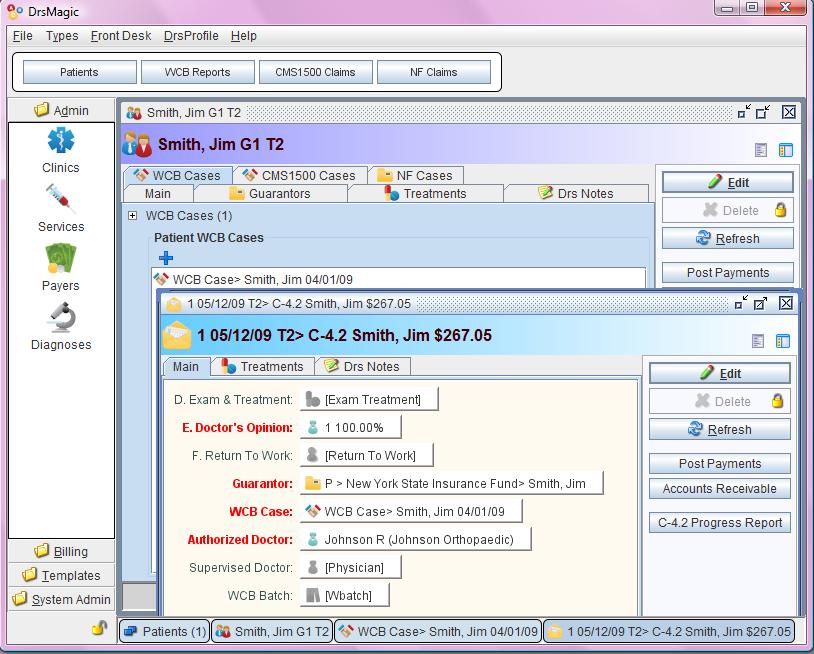The height and width of the screenshot is (654, 814).
Task: Open Johnson R (Johnson Orthopaedic) doctor field
Action: [x=416, y=539]
